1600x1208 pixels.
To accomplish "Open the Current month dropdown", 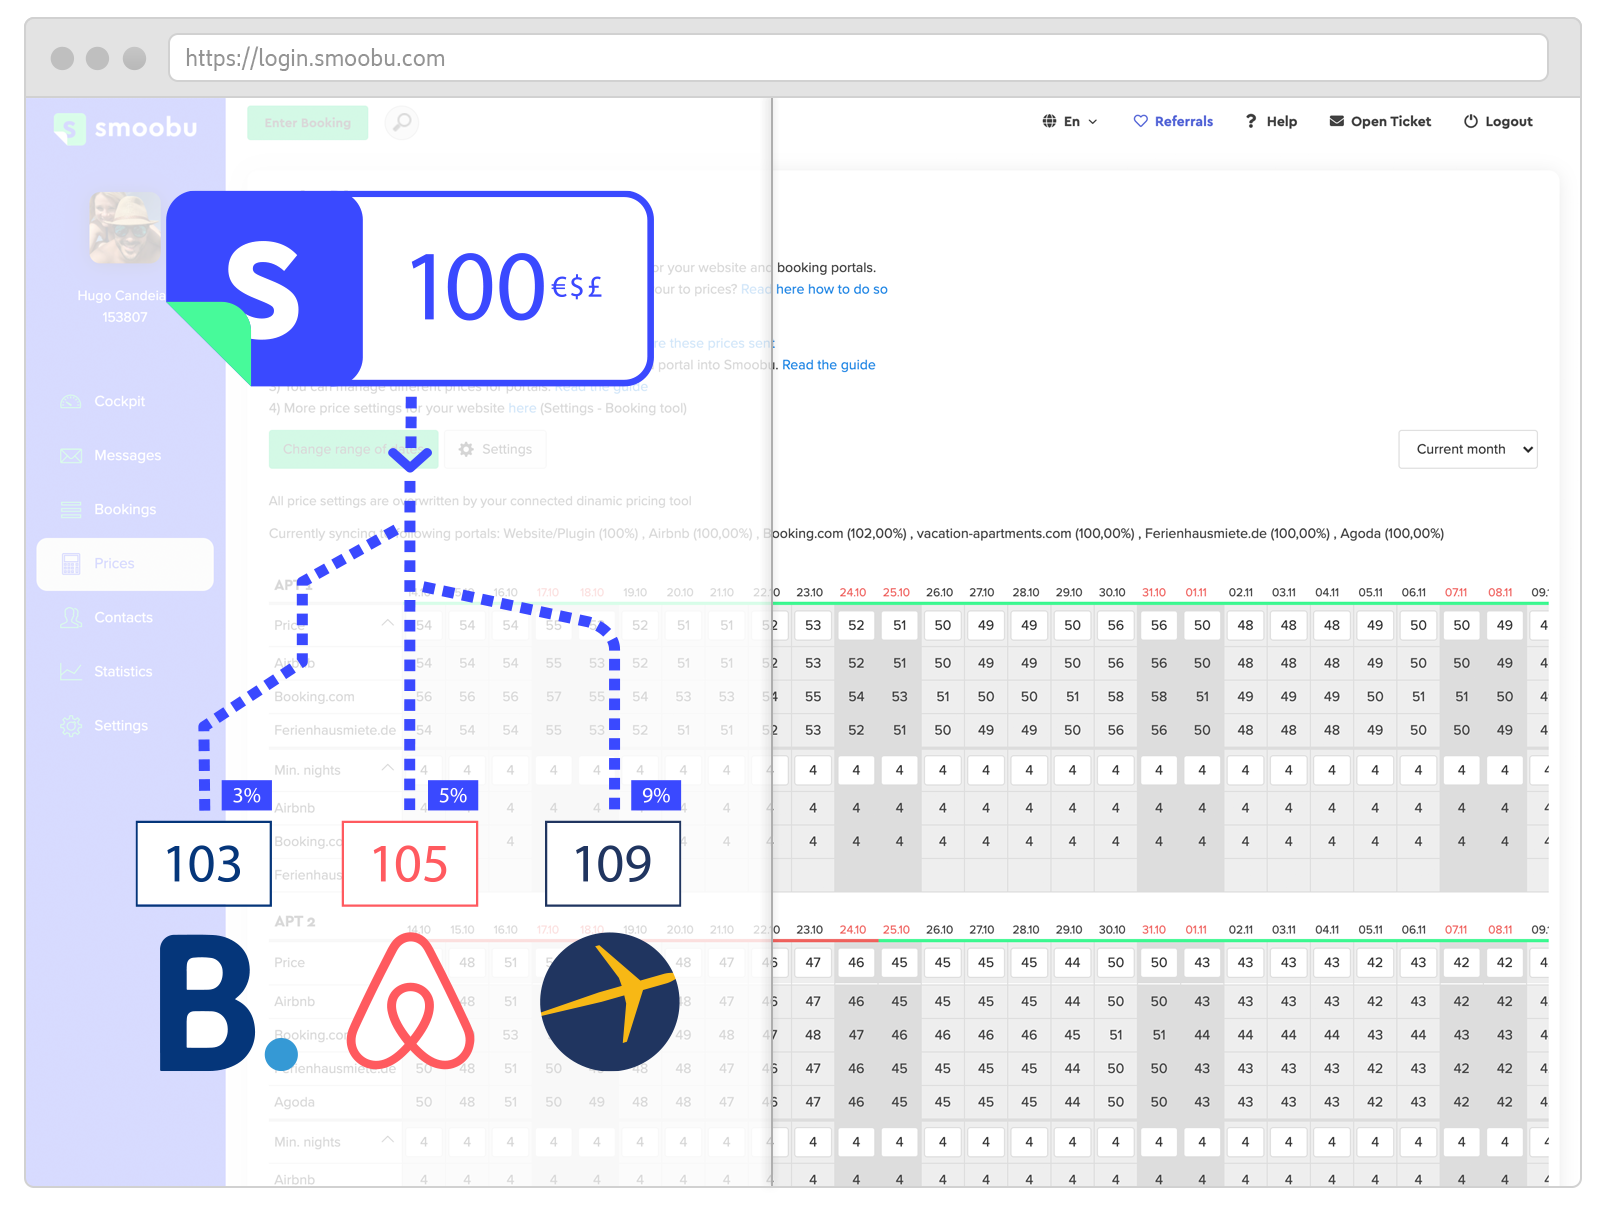I will coord(1467,450).
